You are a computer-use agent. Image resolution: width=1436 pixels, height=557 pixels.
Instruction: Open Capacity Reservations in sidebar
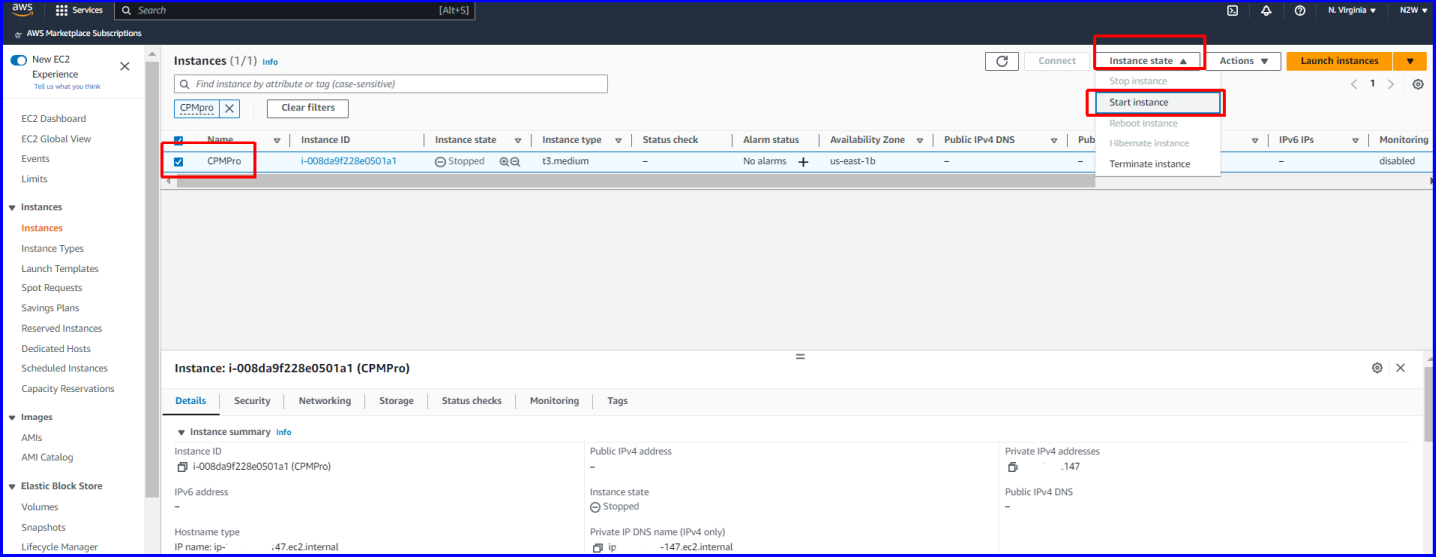click(68, 389)
